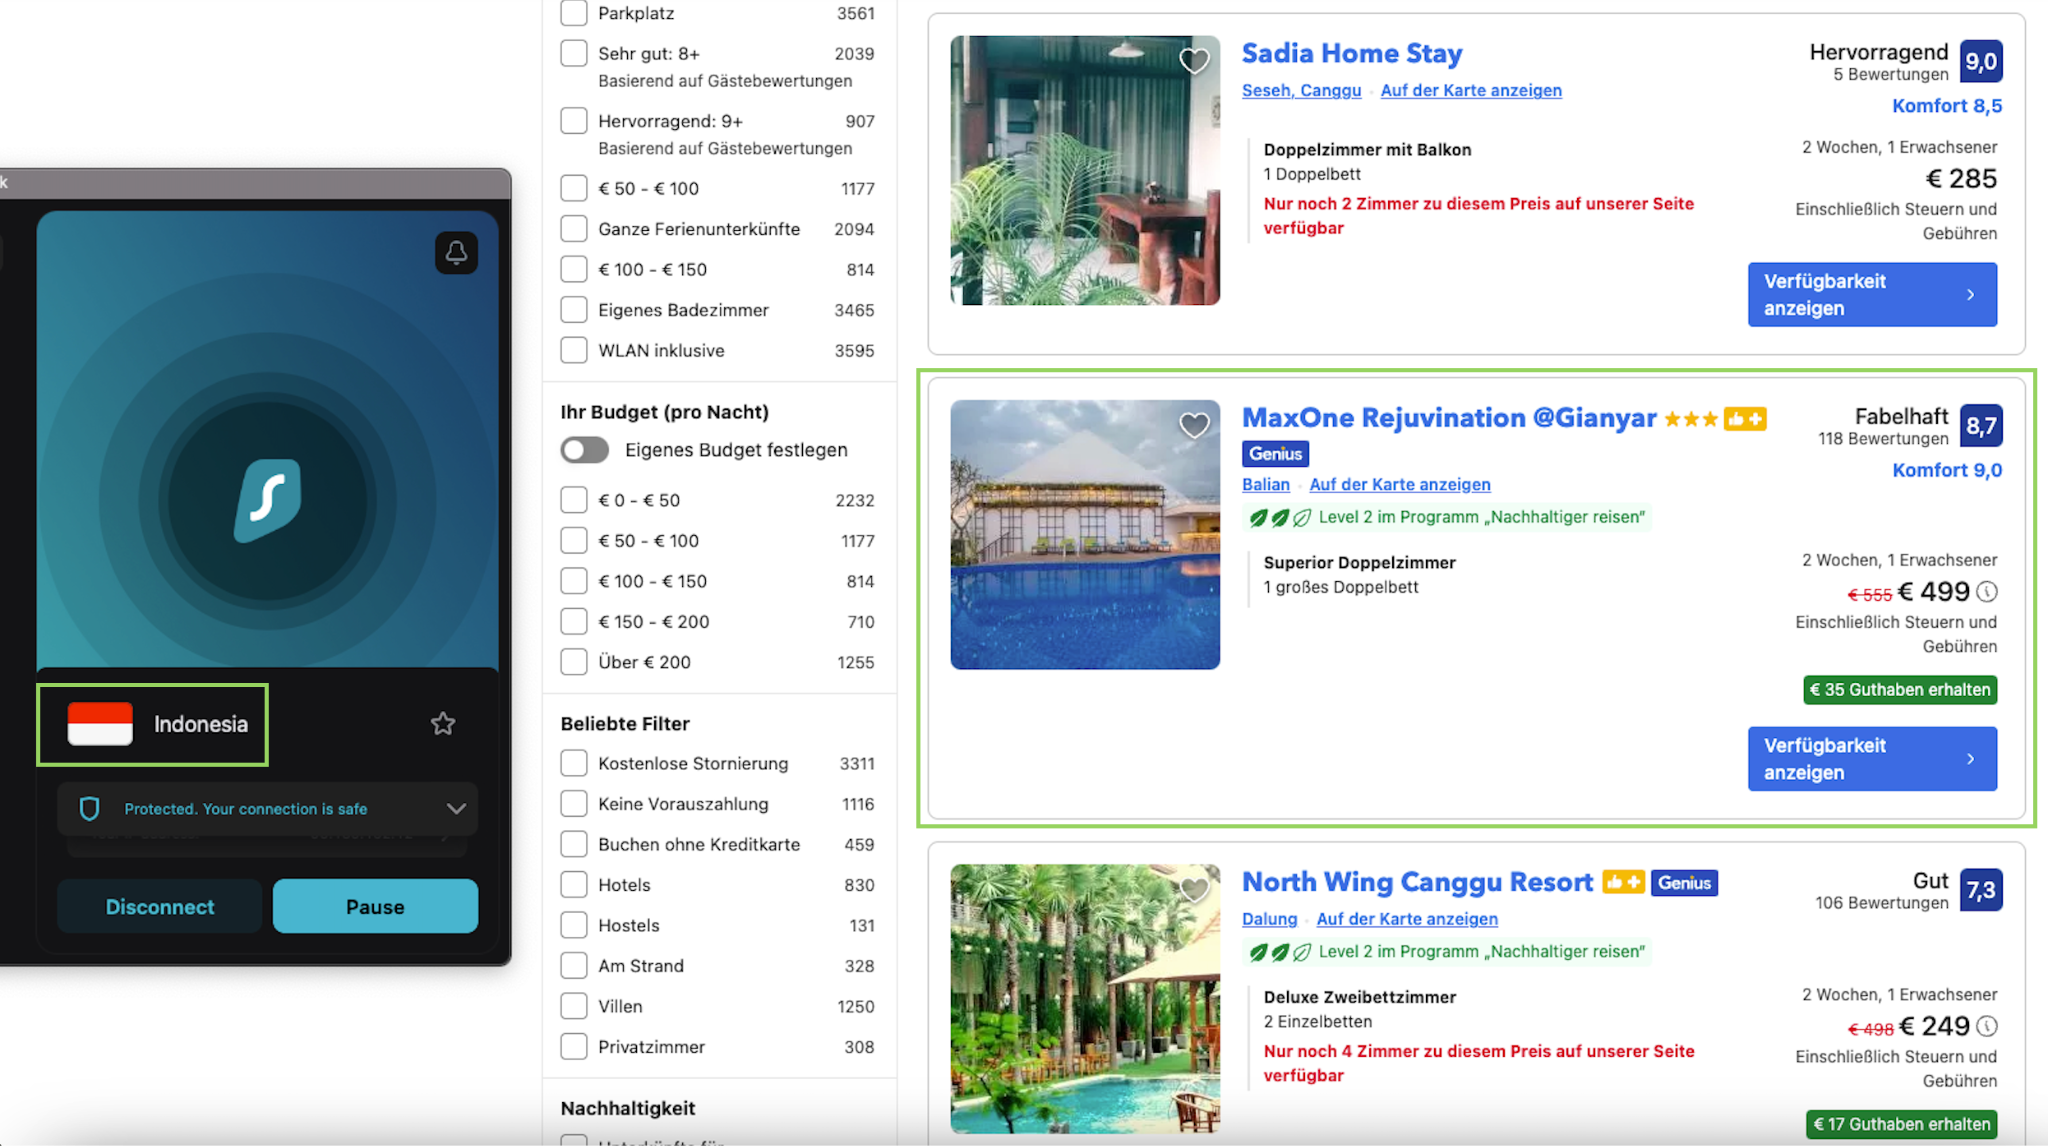This screenshot has width=2048, height=1146.
Task: Click MaxOne three-star rating icons
Action: click(1691, 419)
